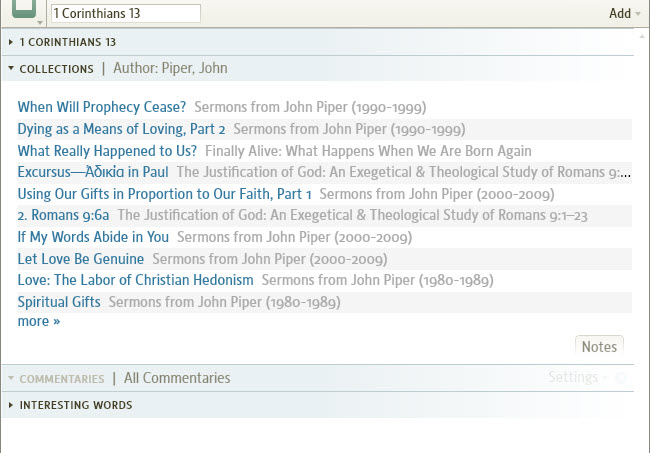Click the Notes button

point(599,346)
